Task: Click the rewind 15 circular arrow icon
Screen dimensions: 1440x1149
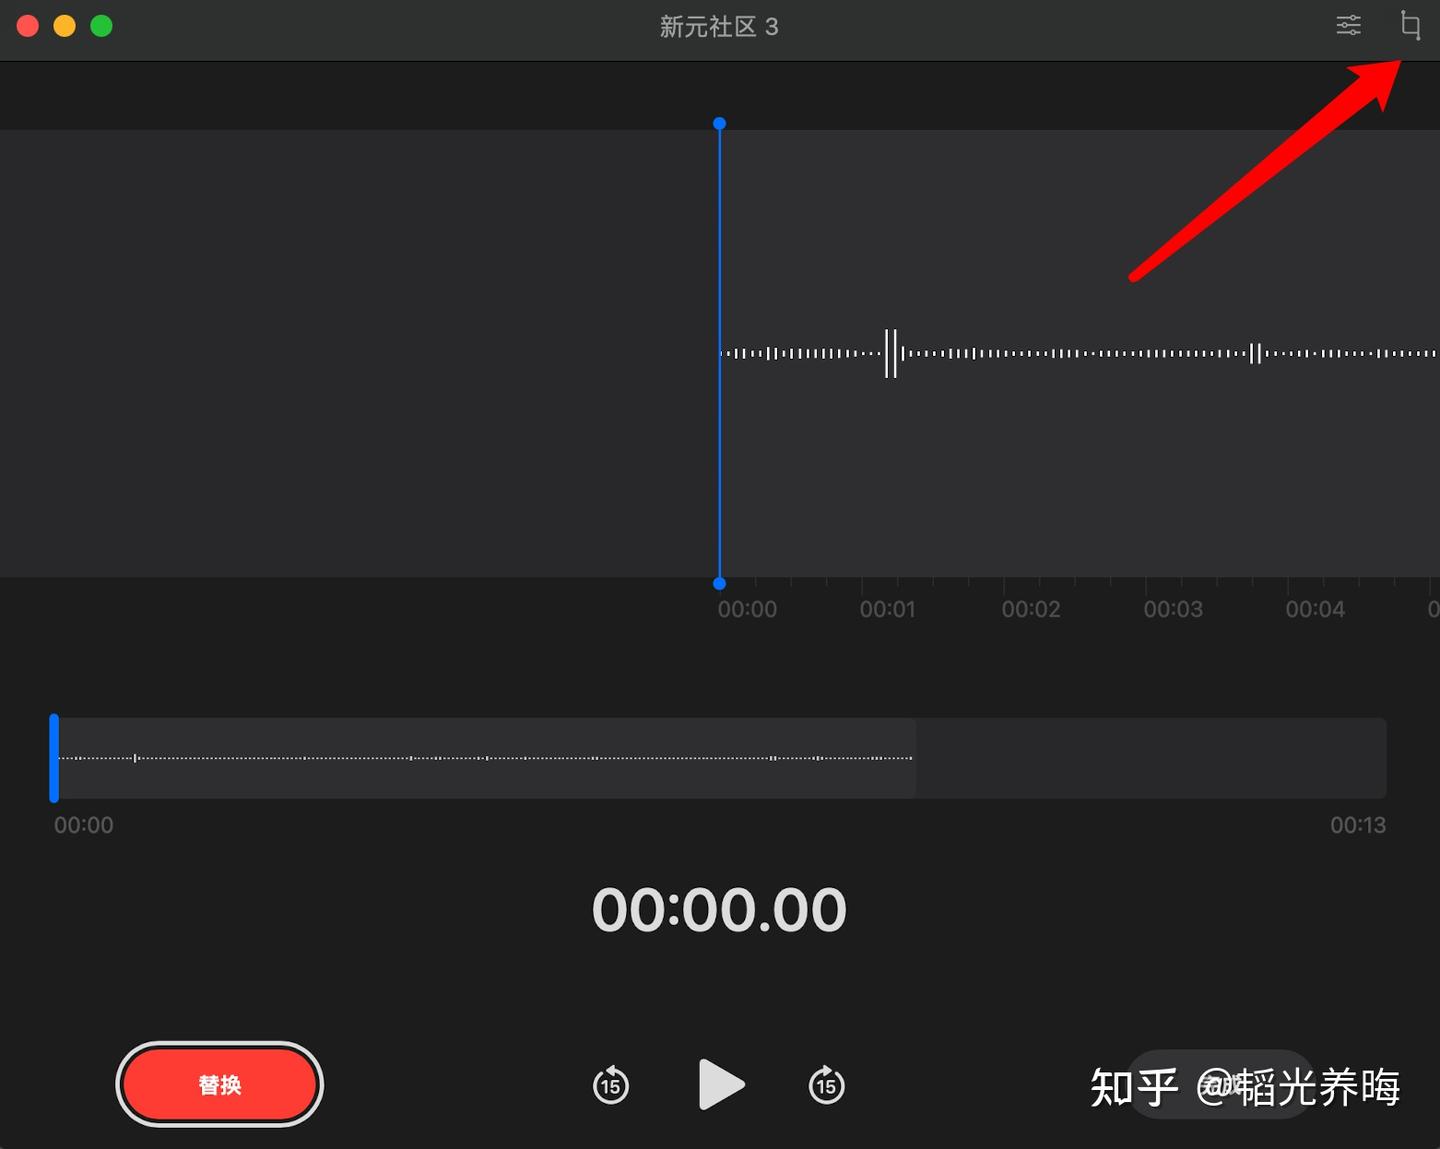Action: pyautogui.click(x=610, y=1085)
